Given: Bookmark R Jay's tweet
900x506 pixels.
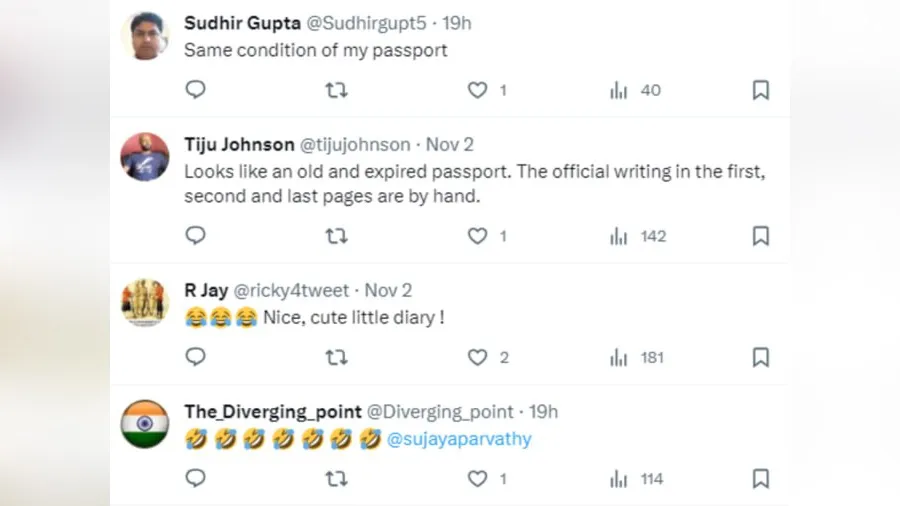Looking at the screenshot, I should coord(761,357).
